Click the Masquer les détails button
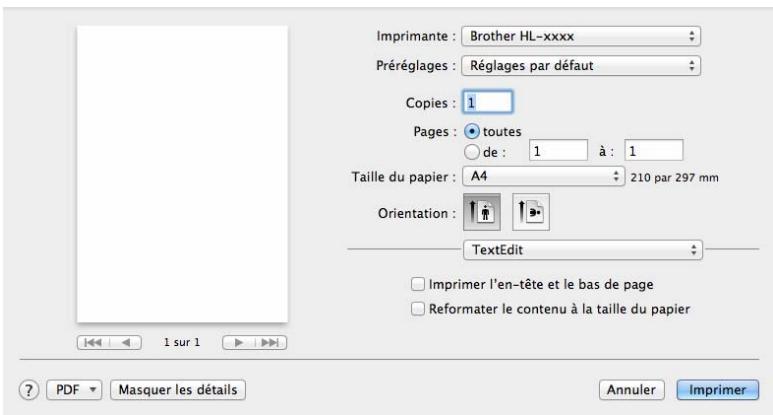Image resolution: width=773 pixels, height=415 pixels. (x=178, y=390)
